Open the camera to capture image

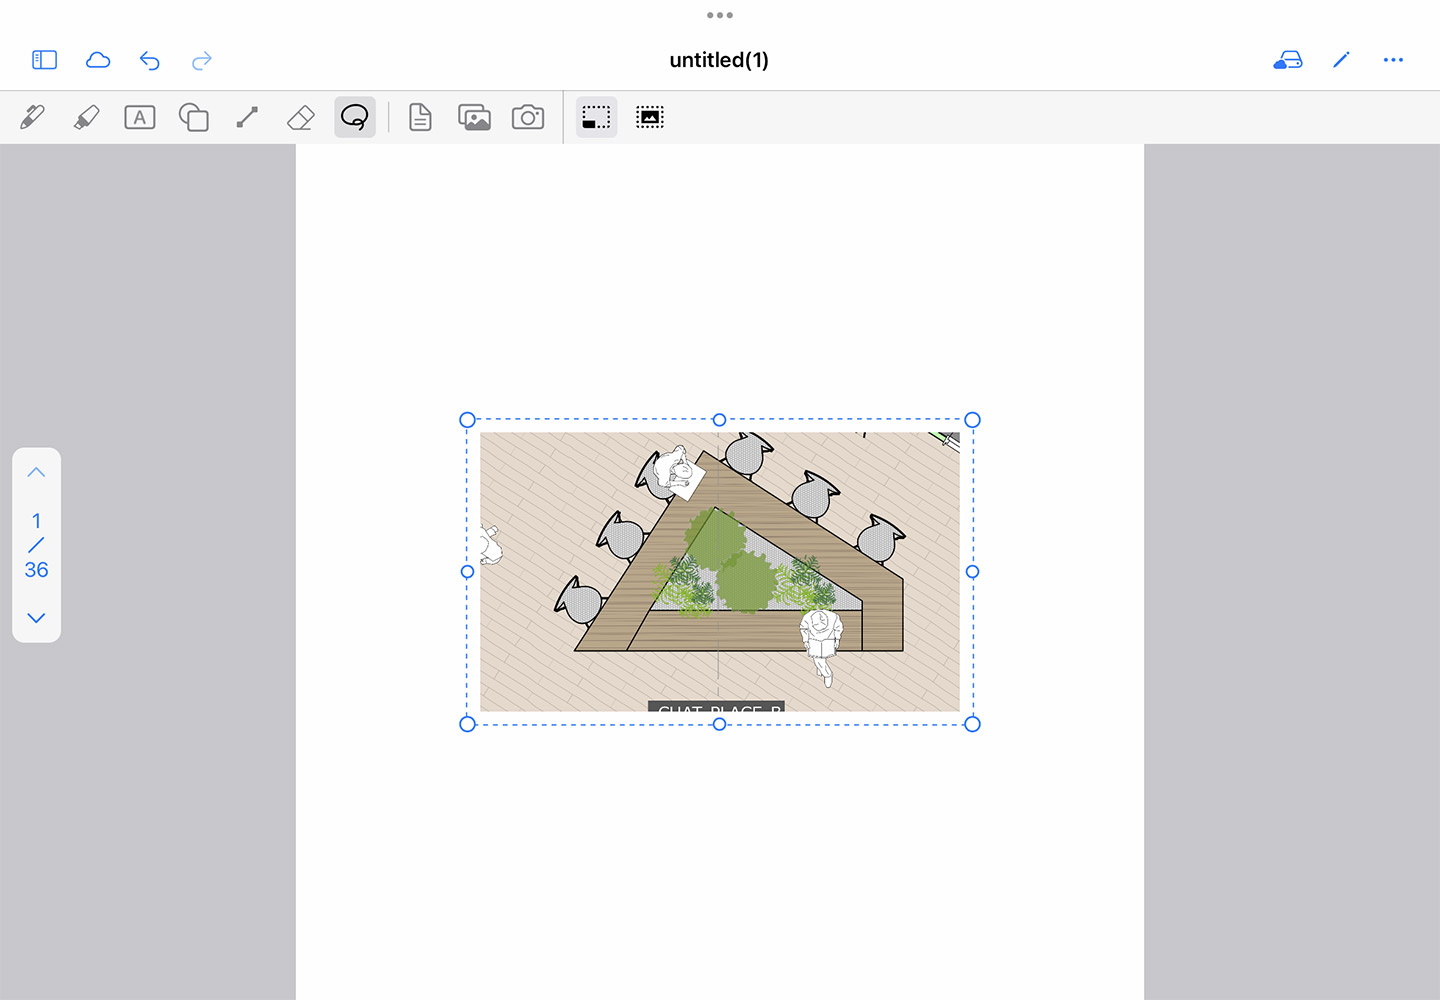click(x=528, y=117)
